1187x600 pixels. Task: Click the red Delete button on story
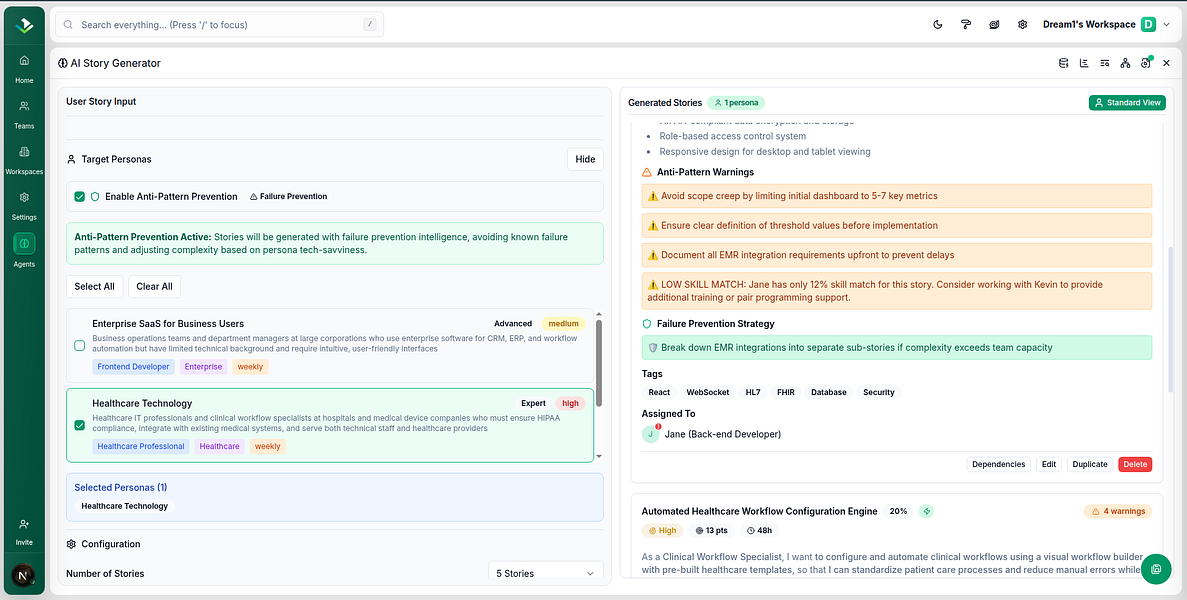(x=1134, y=464)
